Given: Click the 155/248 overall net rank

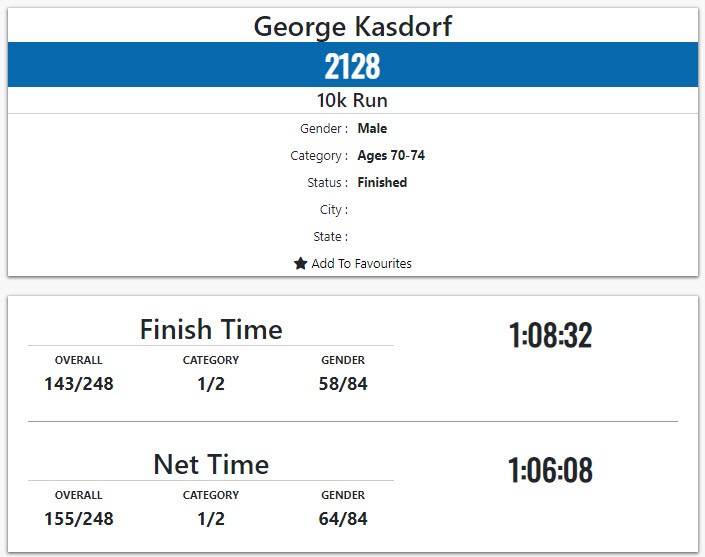Looking at the screenshot, I should tap(79, 518).
